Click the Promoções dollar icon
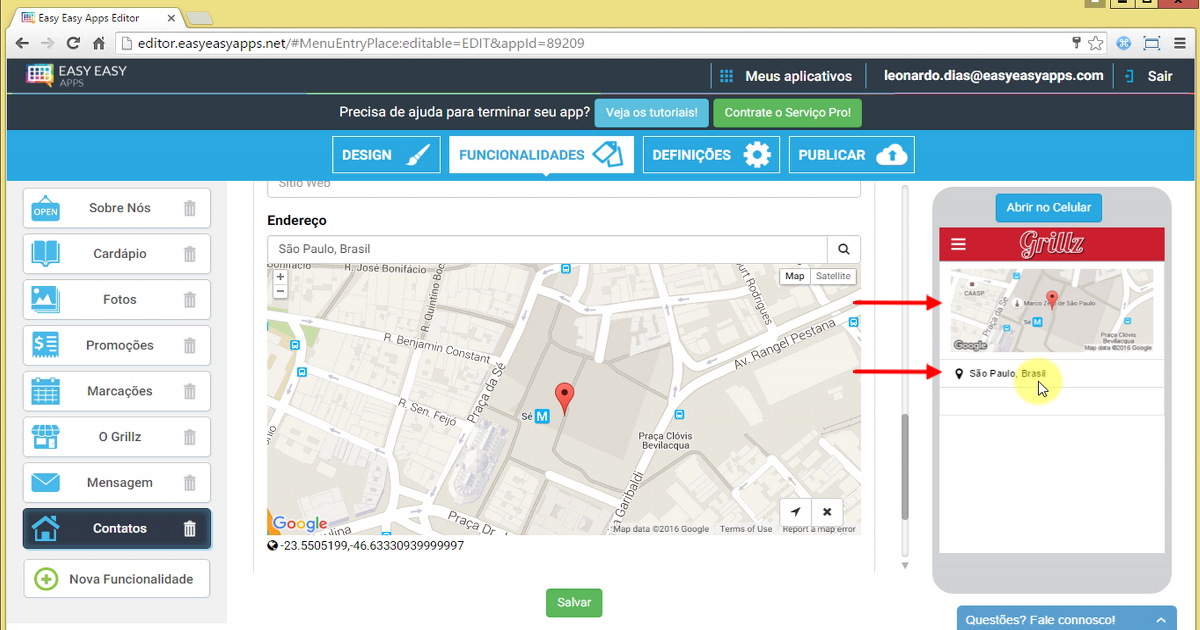 [45, 345]
